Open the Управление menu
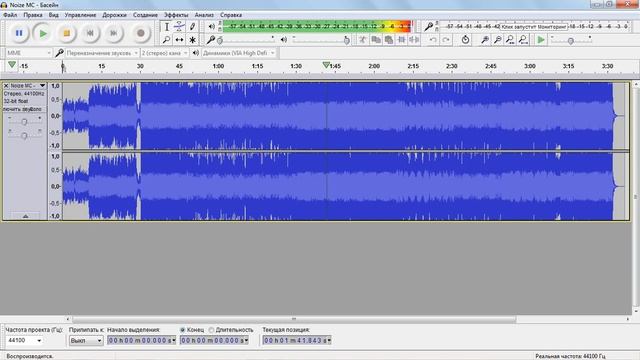 click(80, 15)
